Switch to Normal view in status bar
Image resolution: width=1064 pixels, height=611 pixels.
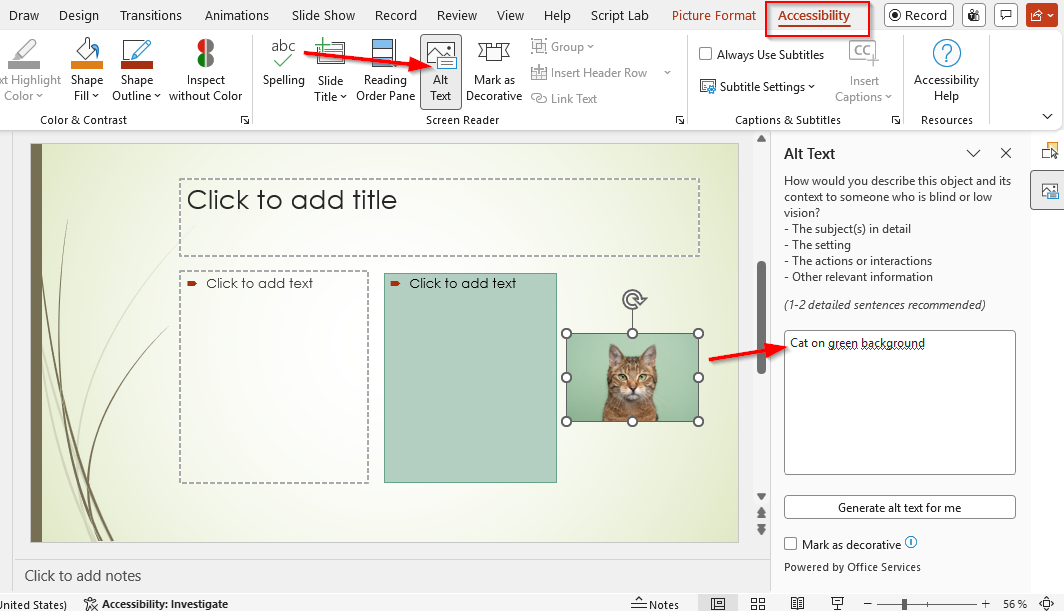(718, 604)
